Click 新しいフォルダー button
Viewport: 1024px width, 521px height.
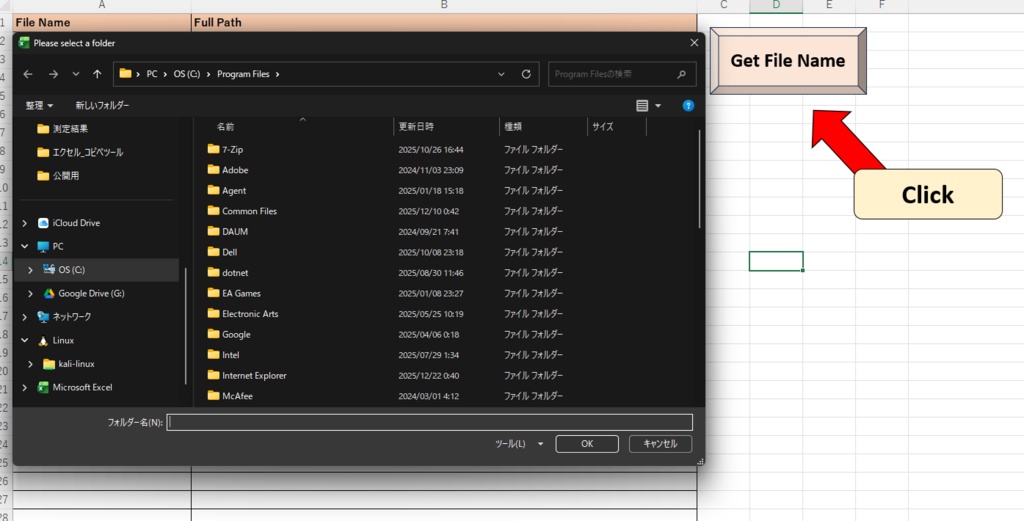click(103, 106)
